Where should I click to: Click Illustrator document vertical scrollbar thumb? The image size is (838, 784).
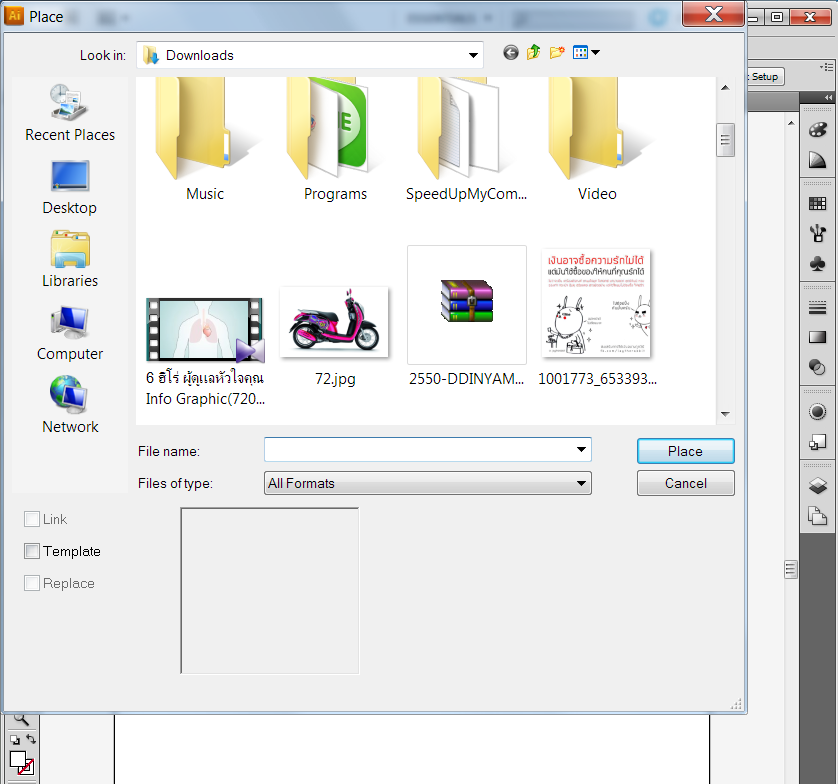791,569
